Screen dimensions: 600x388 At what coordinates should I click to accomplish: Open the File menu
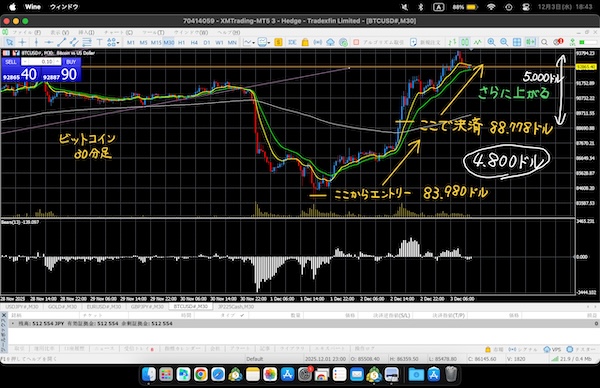coord(26,33)
